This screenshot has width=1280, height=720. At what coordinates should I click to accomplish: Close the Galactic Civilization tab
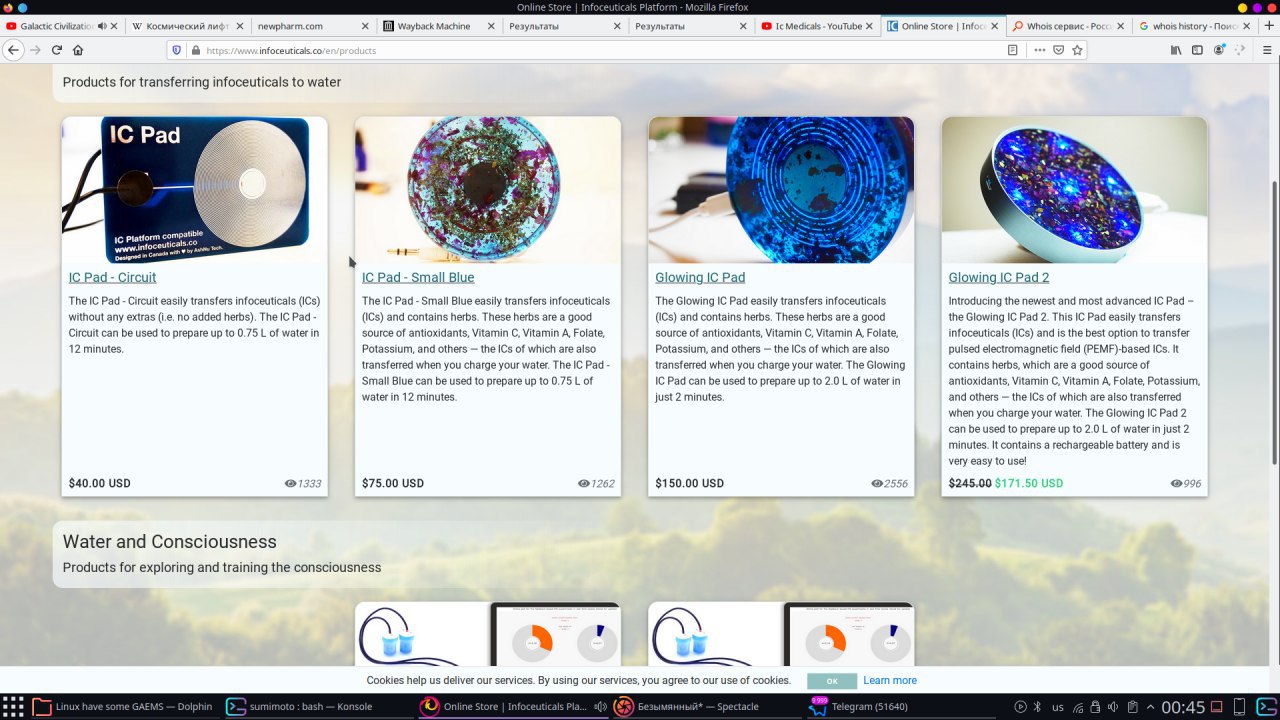pos(115,26)
